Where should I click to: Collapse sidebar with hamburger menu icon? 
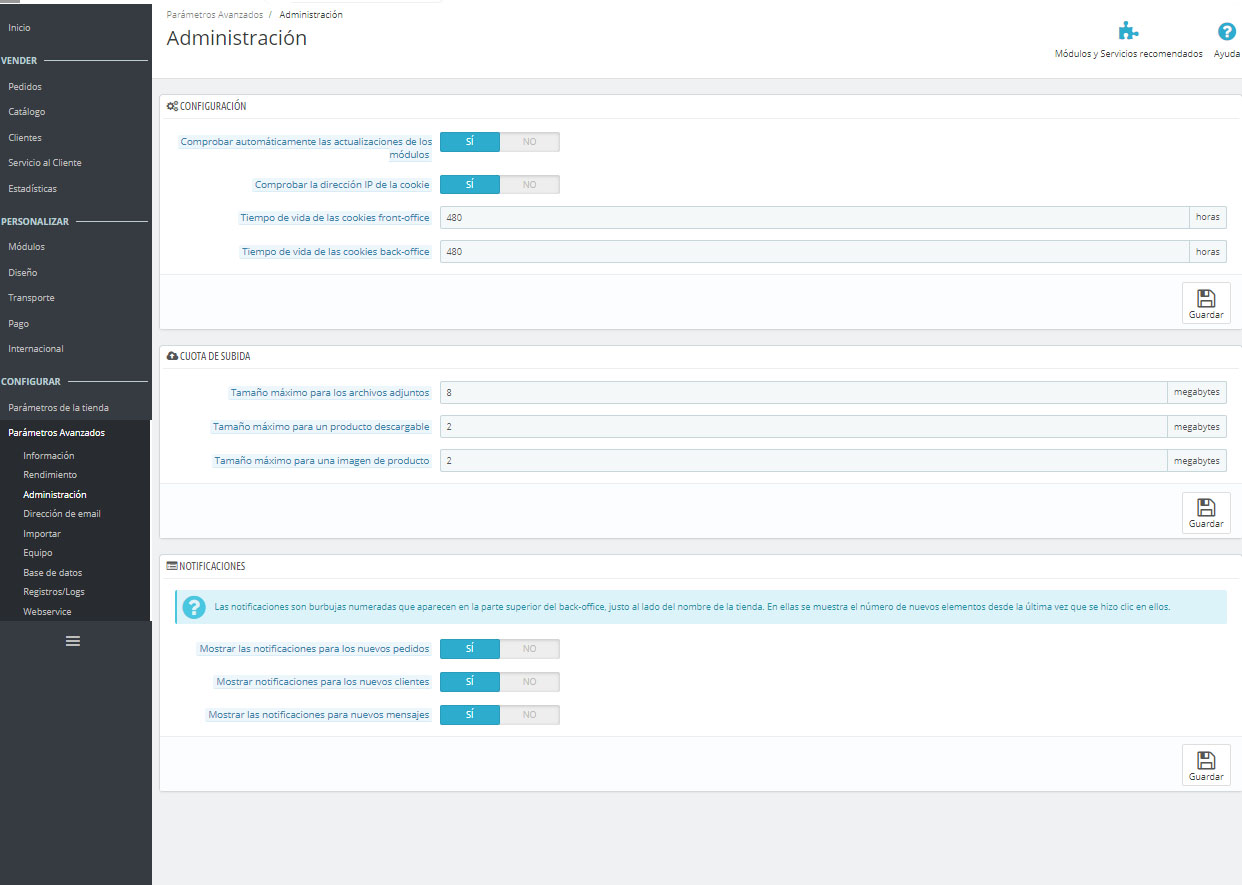[x=73, y=640]
